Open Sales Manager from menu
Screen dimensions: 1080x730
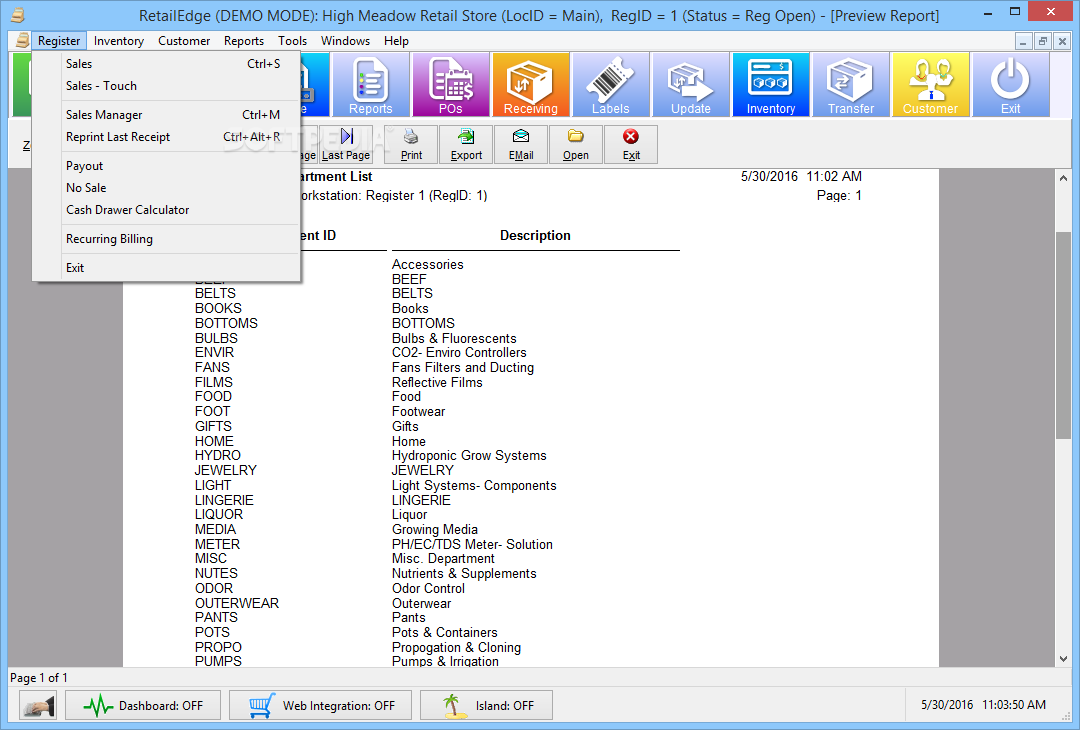[166, 114]
